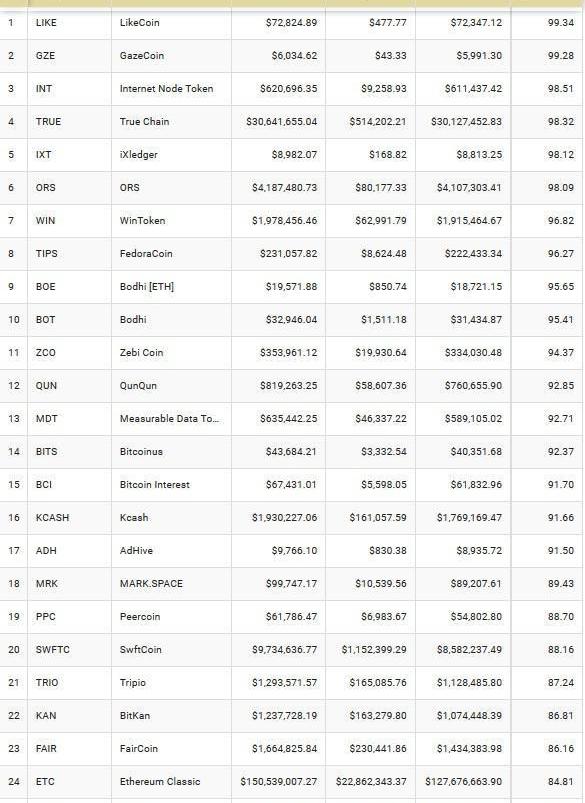Select the ORS percentage 98.09
Screen dimensions: 585x803
(560, 187)
